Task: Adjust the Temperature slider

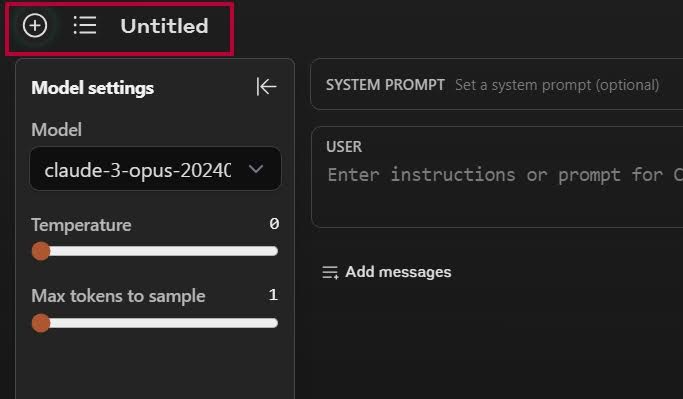Action: click(x=155, y=251)
